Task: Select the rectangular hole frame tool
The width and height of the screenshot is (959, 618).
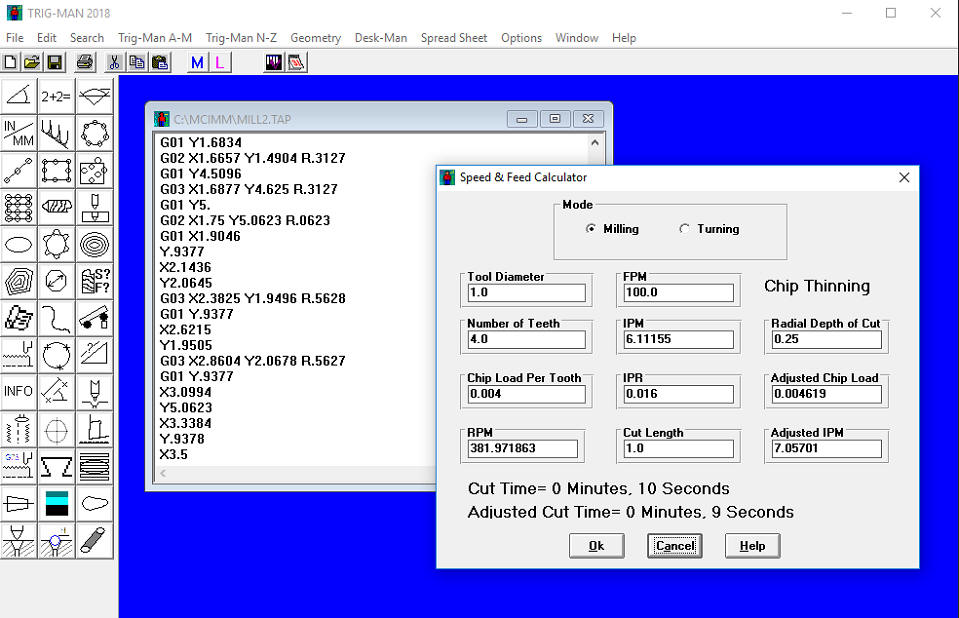Action: click(56, 171)
